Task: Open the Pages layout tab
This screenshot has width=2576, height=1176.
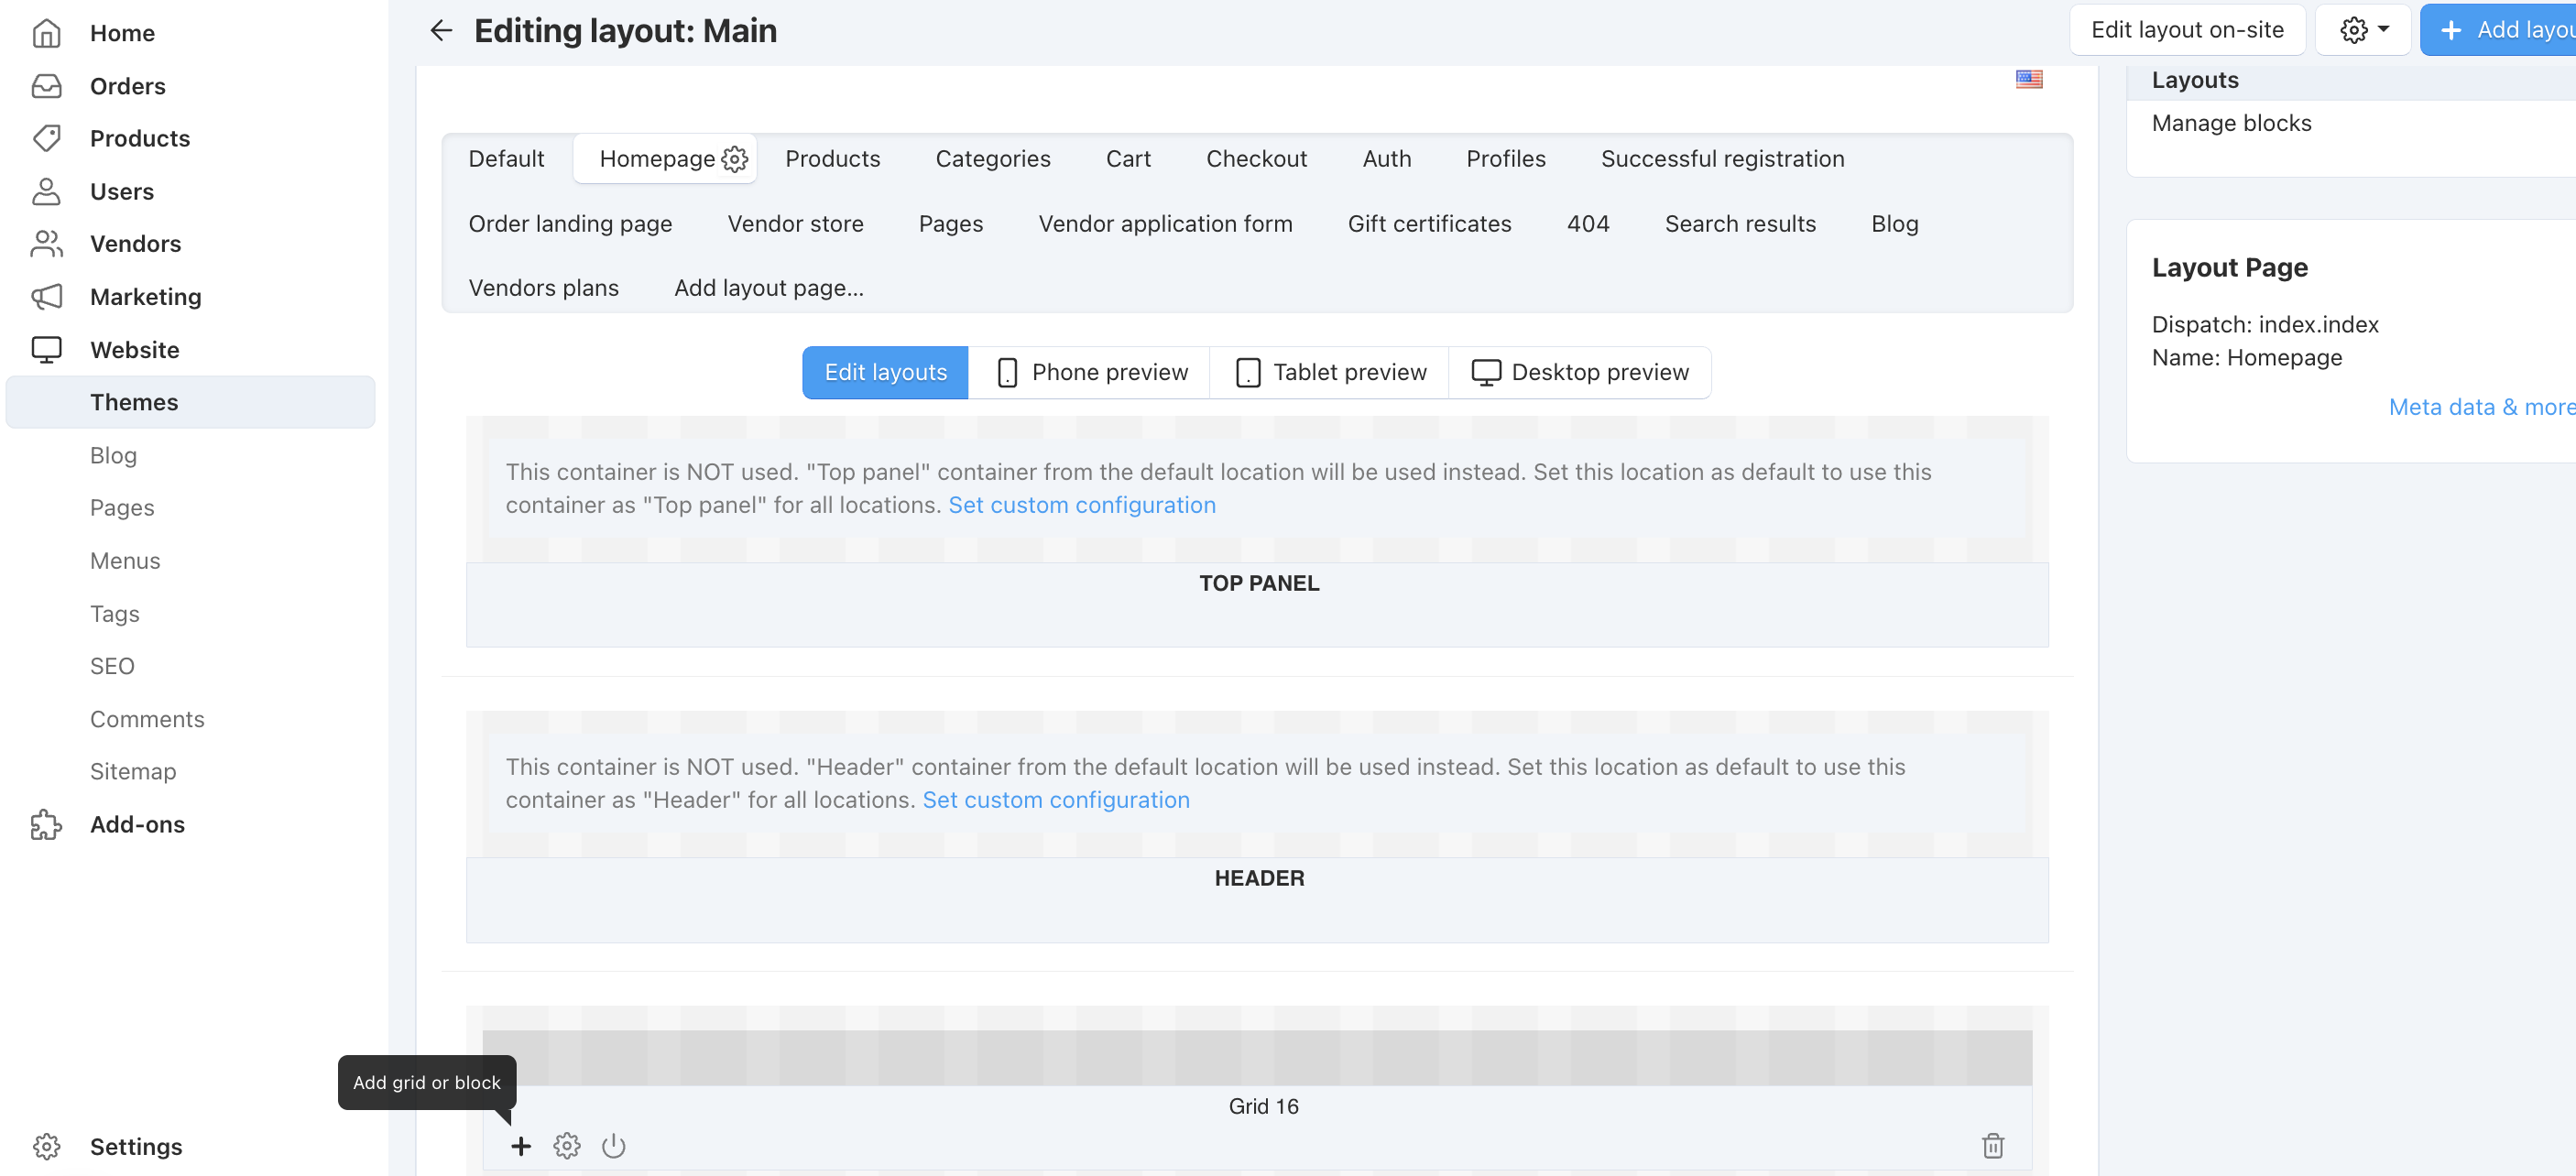Action: click(x=950, y=224)
